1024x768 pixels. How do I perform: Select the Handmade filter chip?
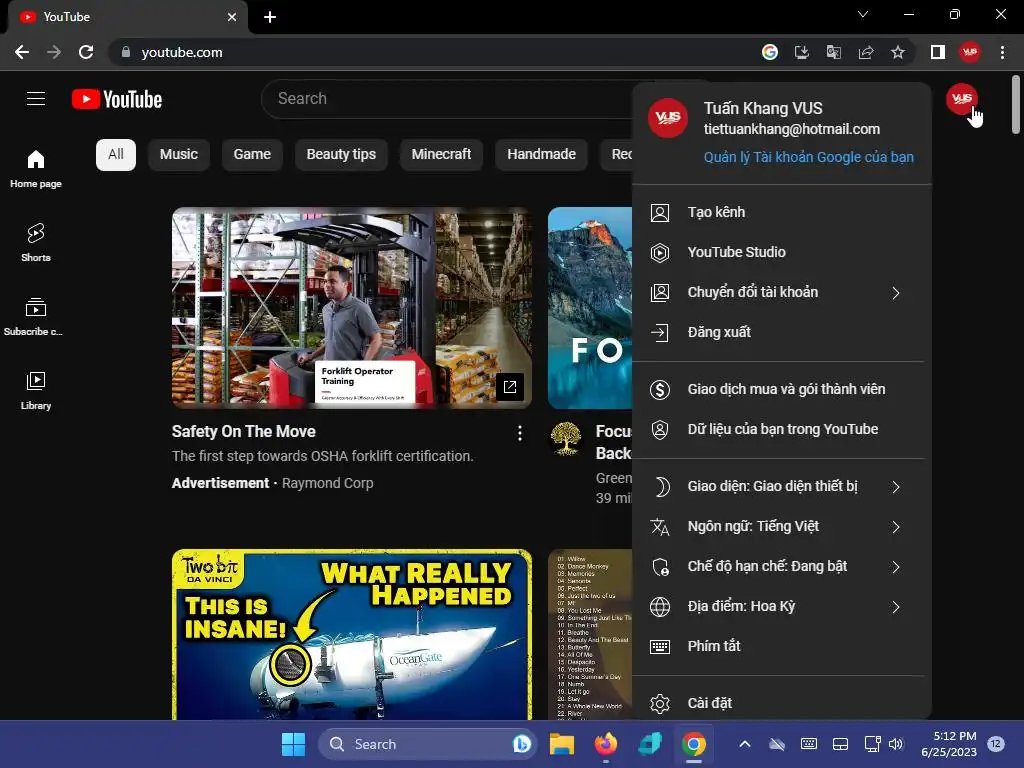point(541,155)
